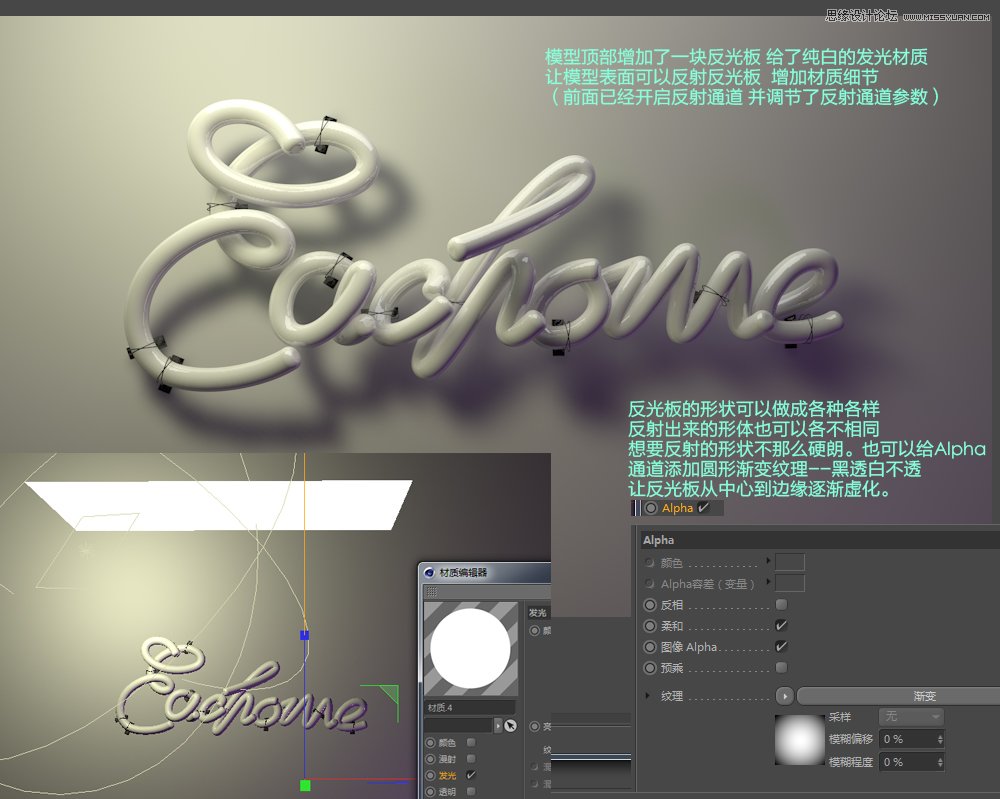1000x799 pixels.
Task: Click the grip dots at top of Material Editor
Action: pos(431,591)
